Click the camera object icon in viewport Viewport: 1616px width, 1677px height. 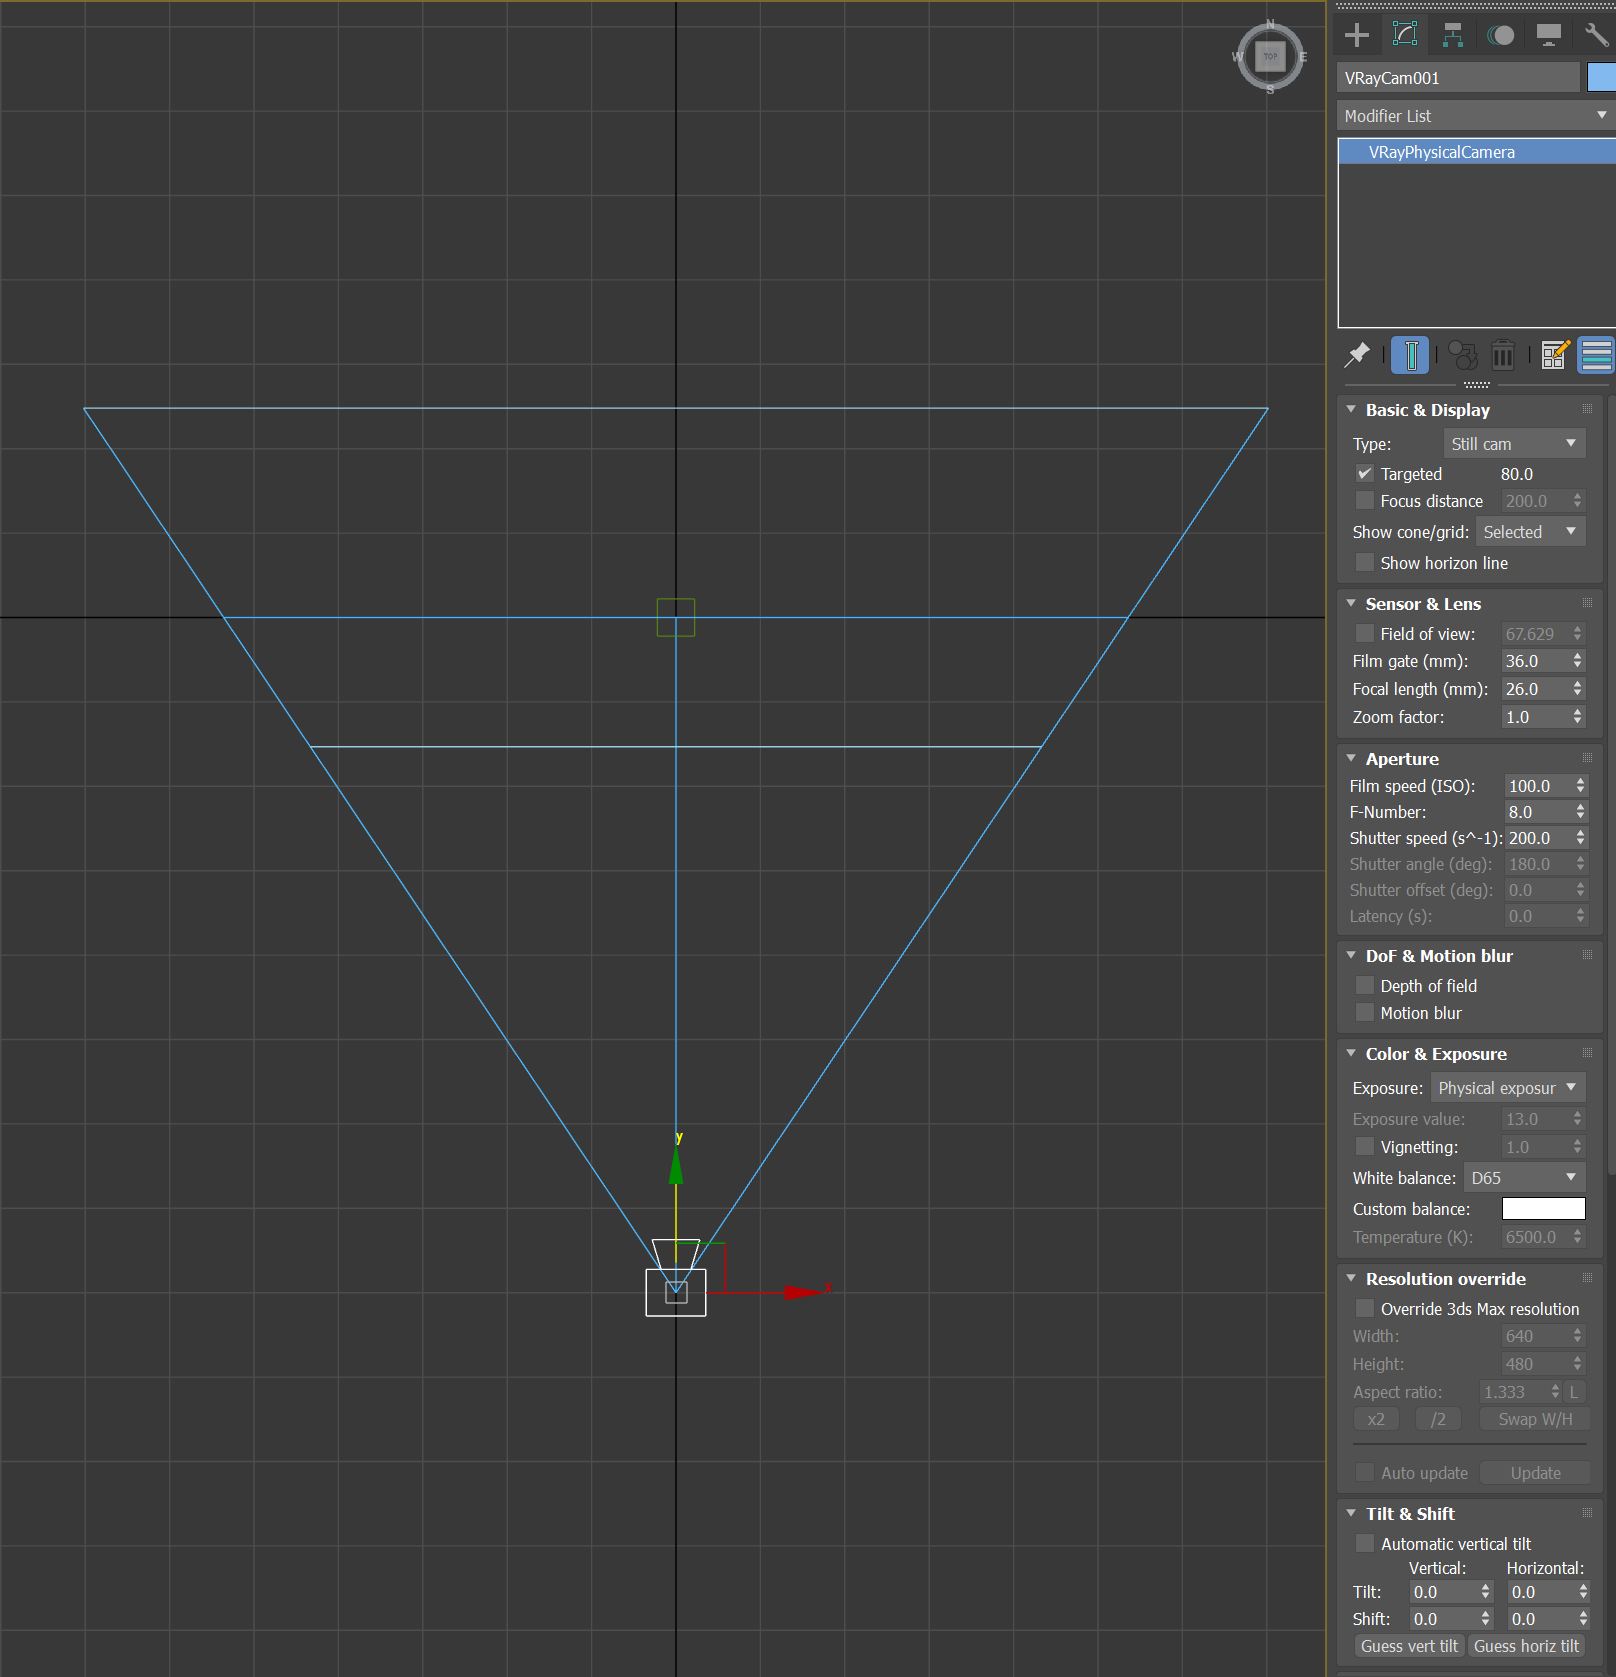(x=676, y=1292)
